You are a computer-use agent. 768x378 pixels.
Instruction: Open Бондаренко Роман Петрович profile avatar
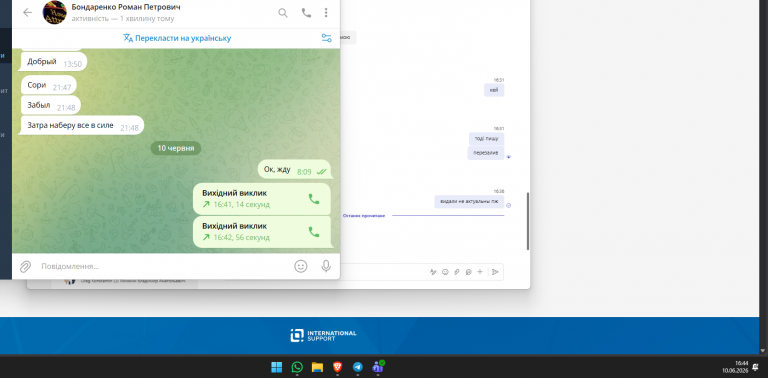[54, 12]
